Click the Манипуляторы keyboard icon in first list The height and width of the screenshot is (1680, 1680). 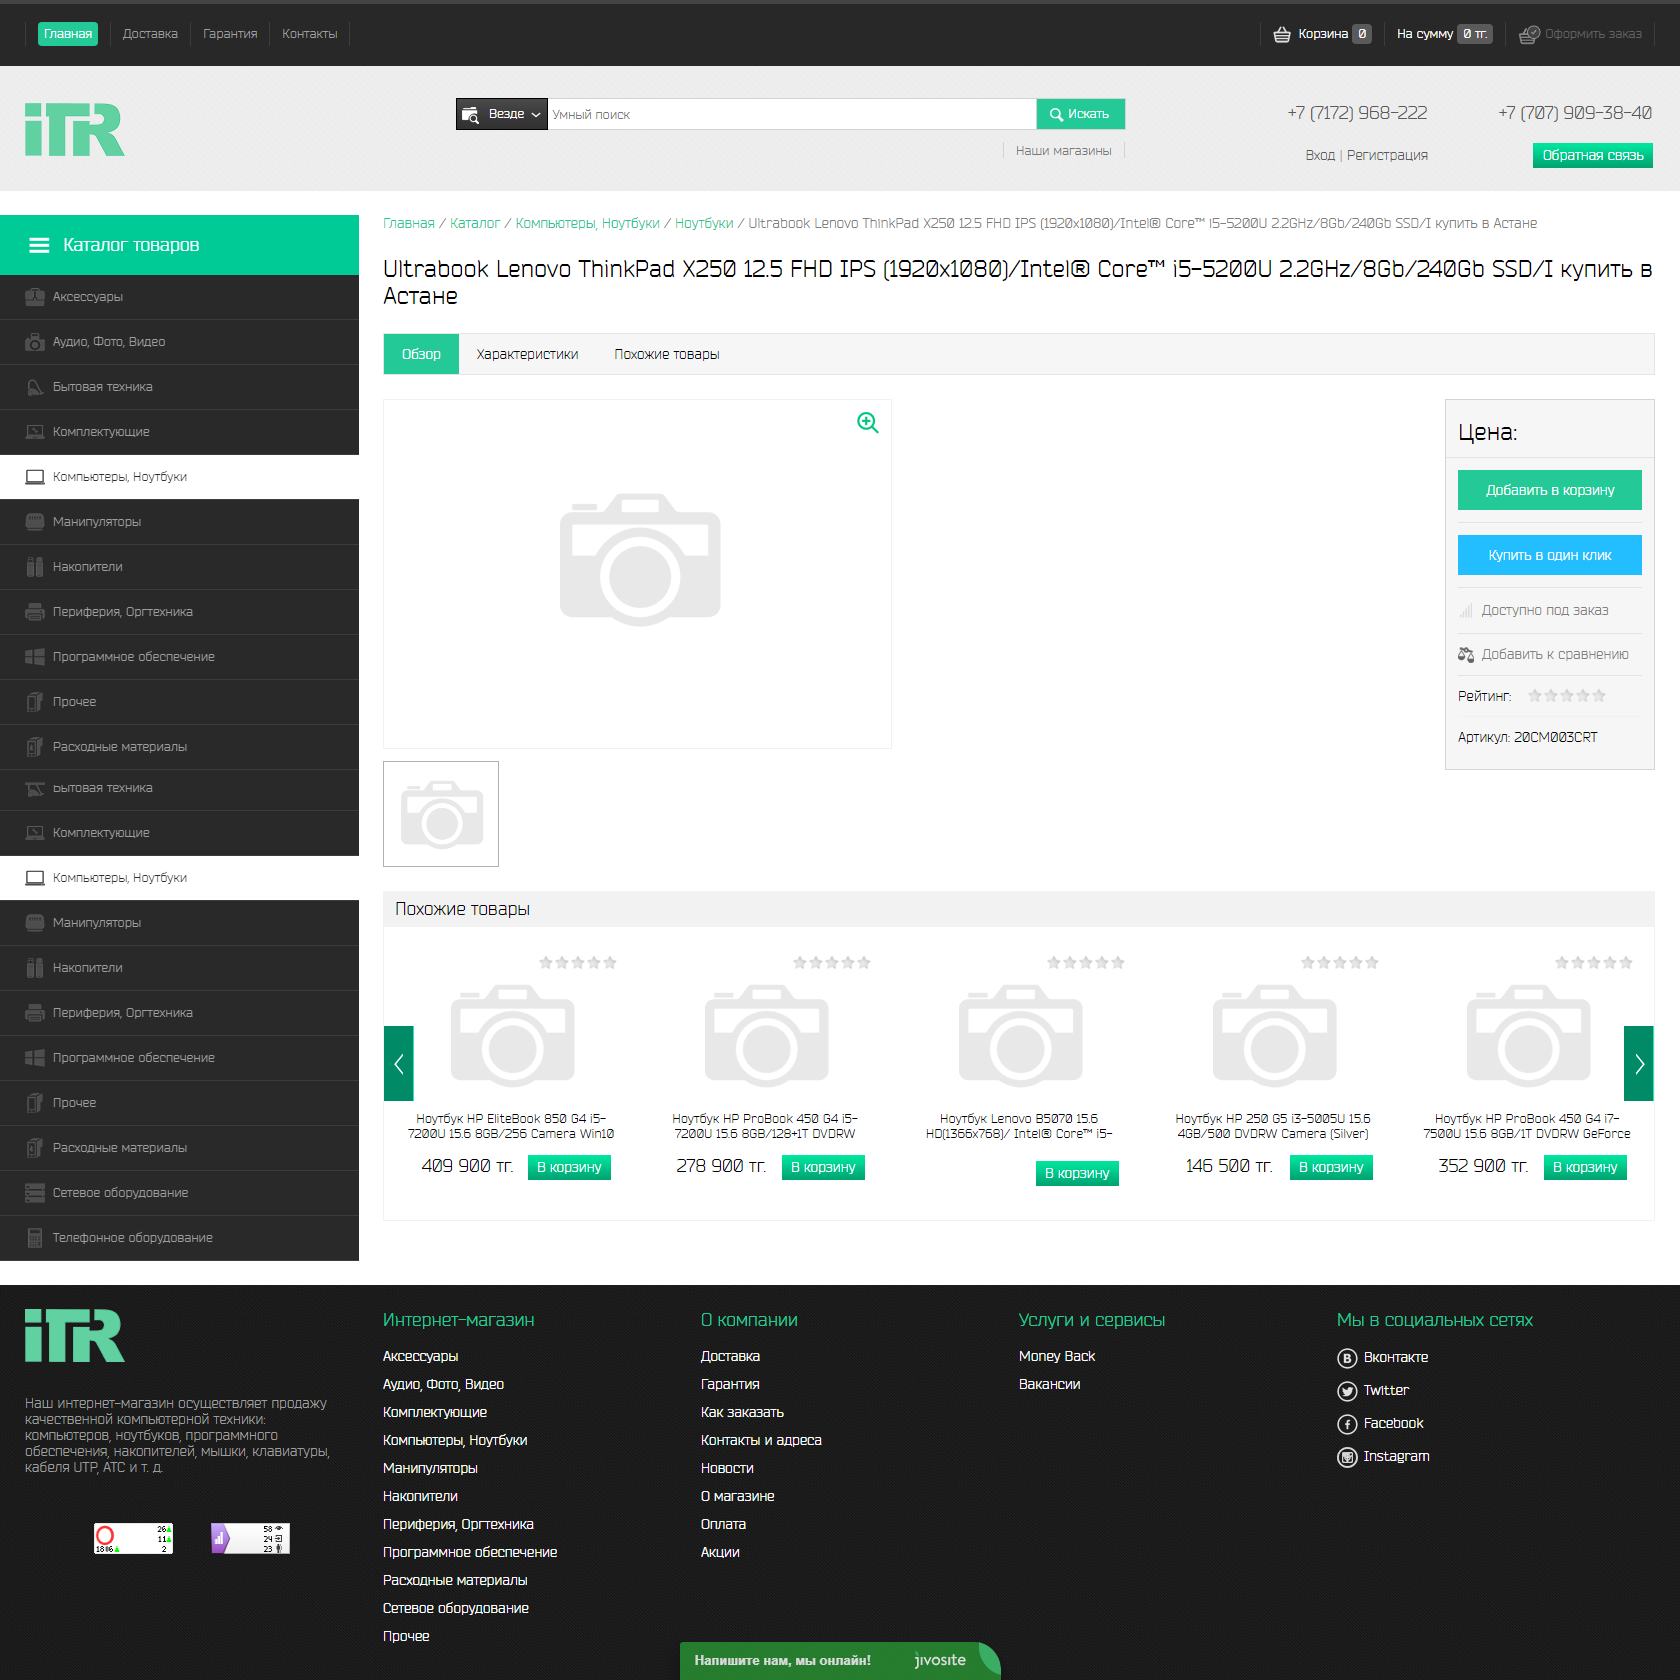tap(35, 522)
